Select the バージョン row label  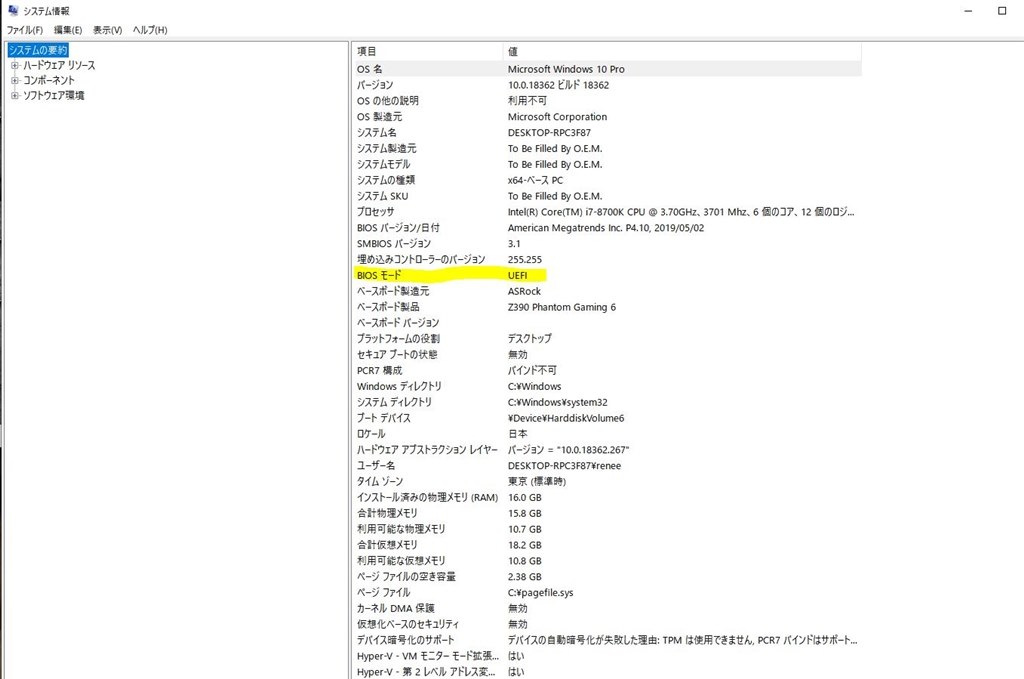click(375, 85)
